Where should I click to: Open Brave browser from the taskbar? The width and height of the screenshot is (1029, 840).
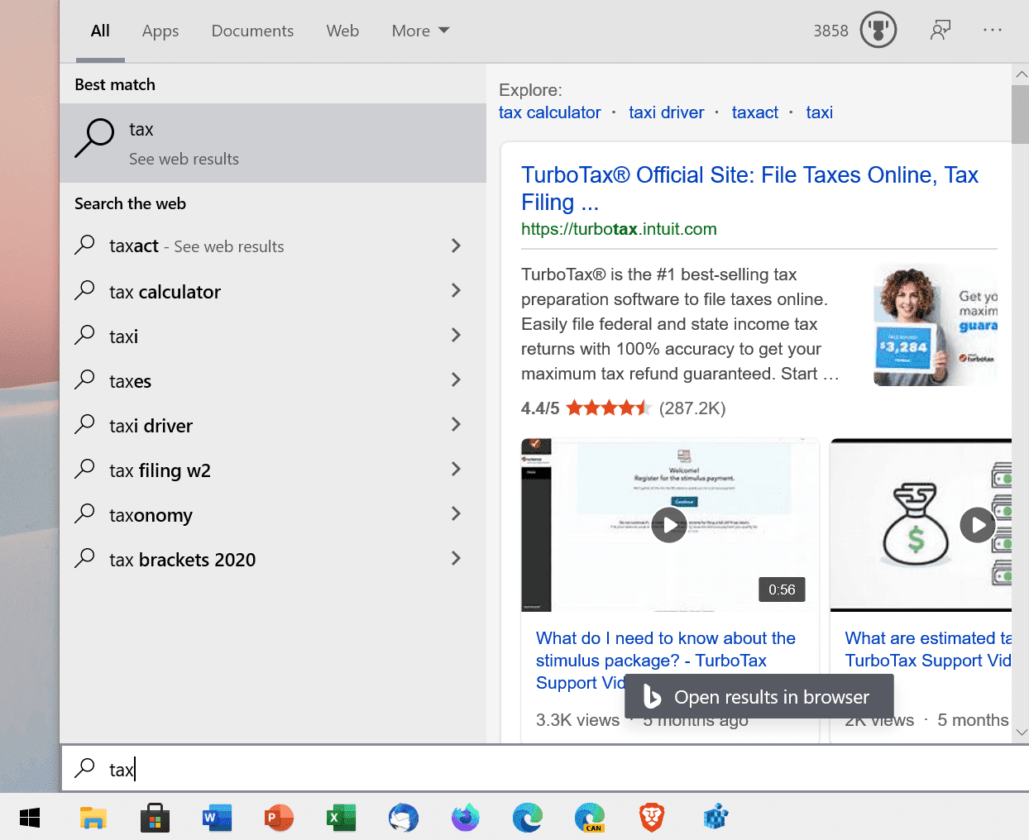(652, 817)
